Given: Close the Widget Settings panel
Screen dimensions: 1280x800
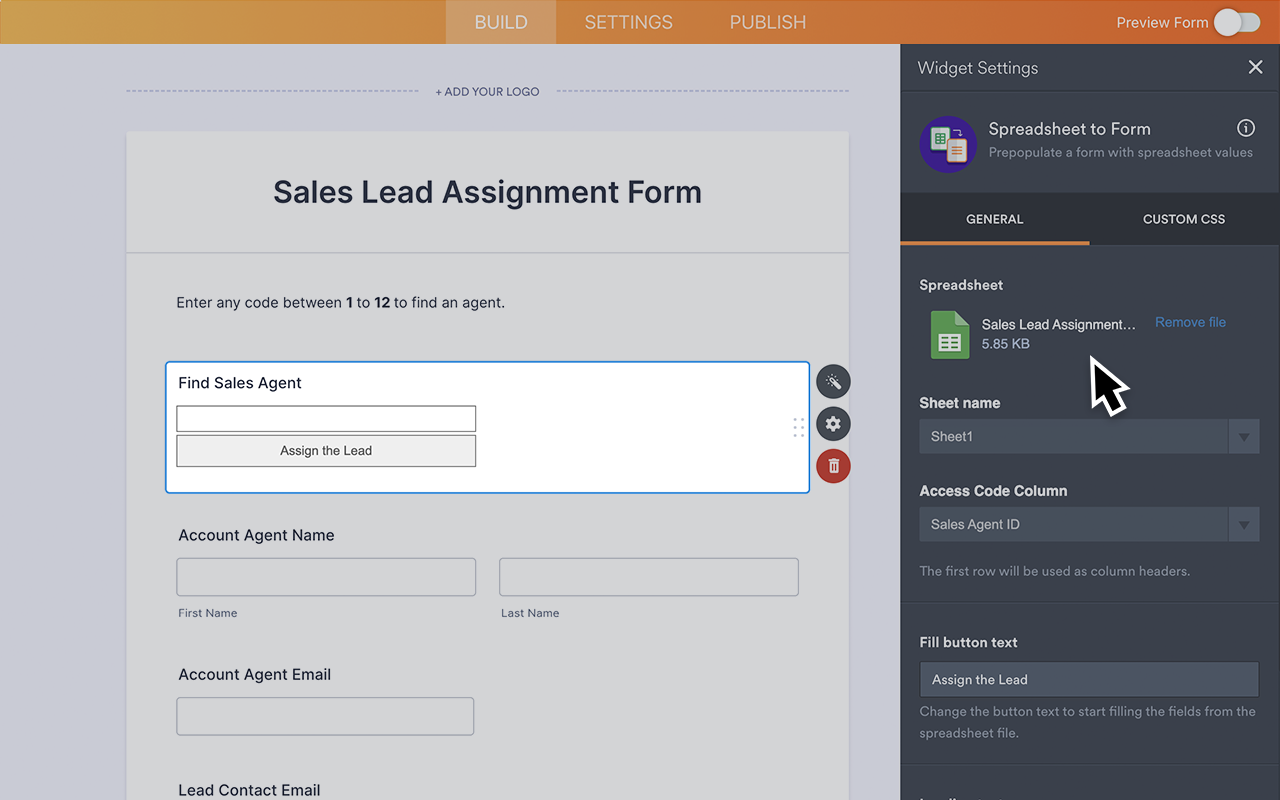Looking at the screenshot, I should point(1255,67).
